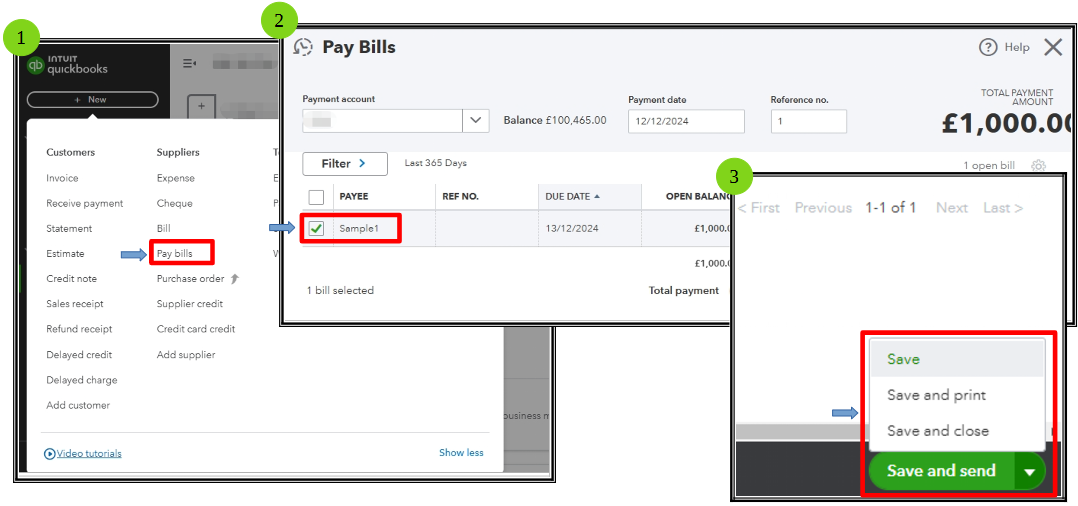Open the table settings gear icon
This screenshot has height=506, width=1078.
(x=1039, y=165)
